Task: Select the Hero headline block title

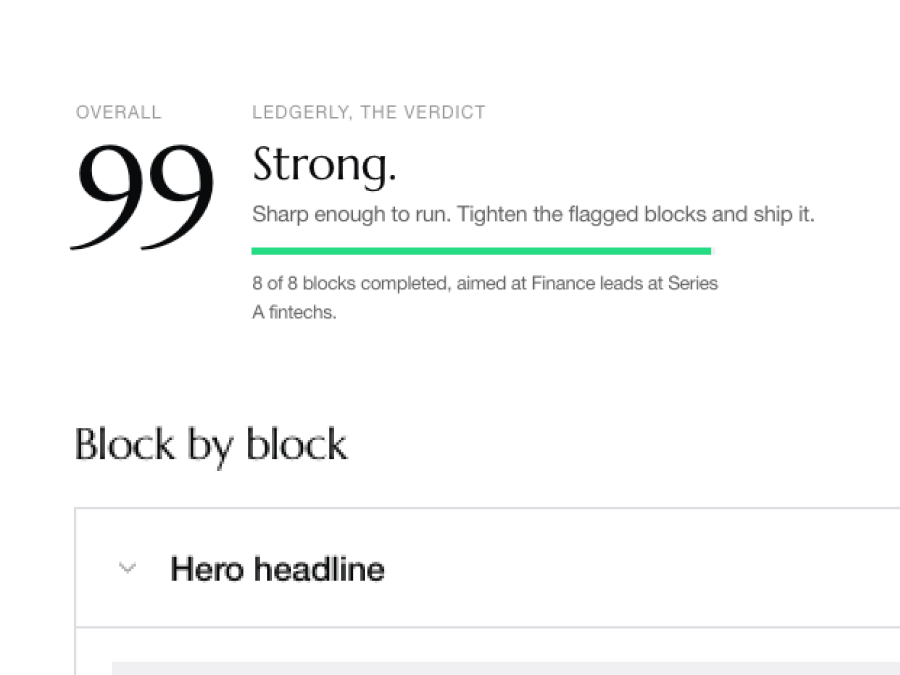Action: click(277, 569)
